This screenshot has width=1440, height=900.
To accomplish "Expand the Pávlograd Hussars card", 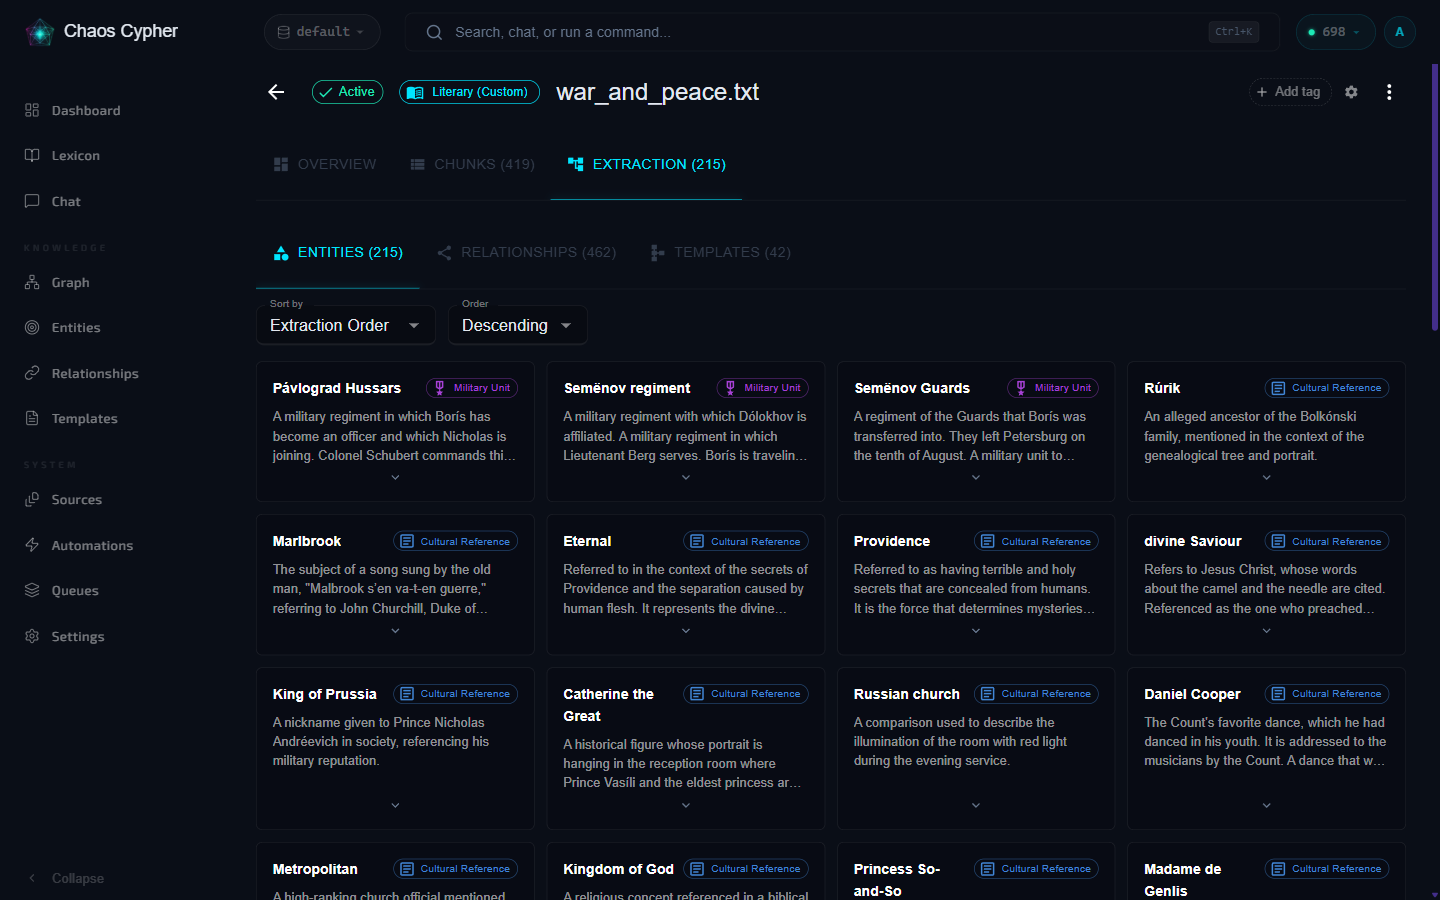I will click(395, 478).
